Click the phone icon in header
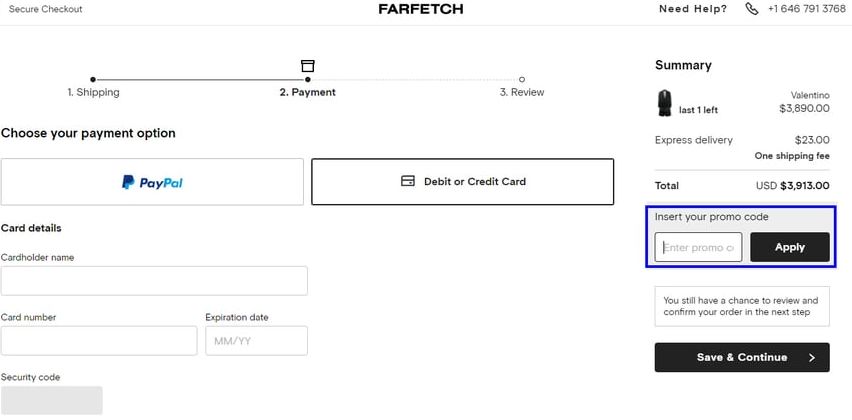 click(751, 9)
